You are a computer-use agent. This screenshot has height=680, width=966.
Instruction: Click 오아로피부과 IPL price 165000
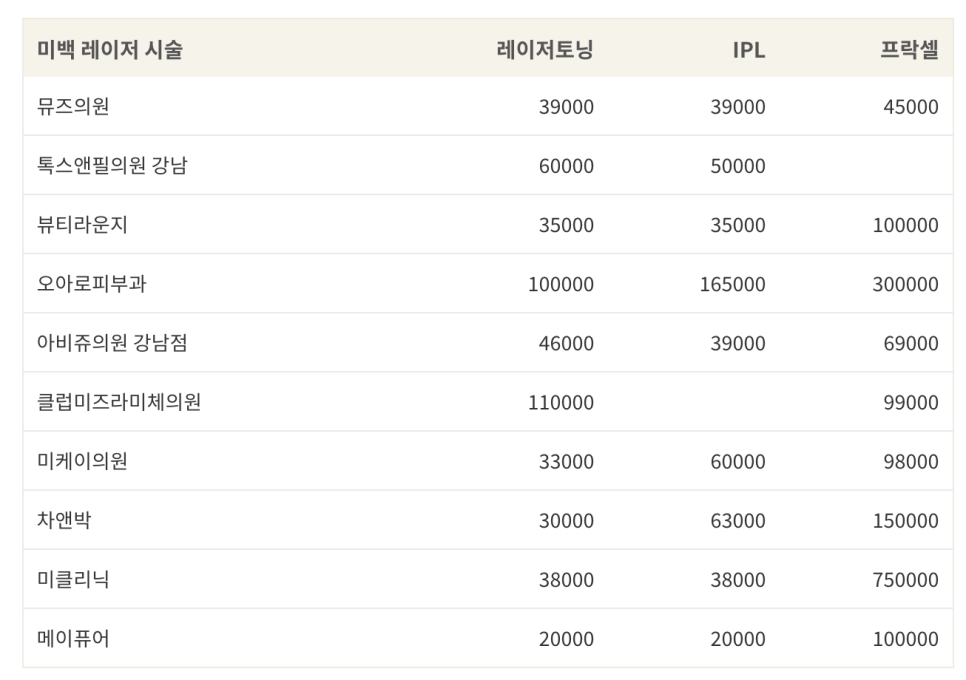pos(733,285)
